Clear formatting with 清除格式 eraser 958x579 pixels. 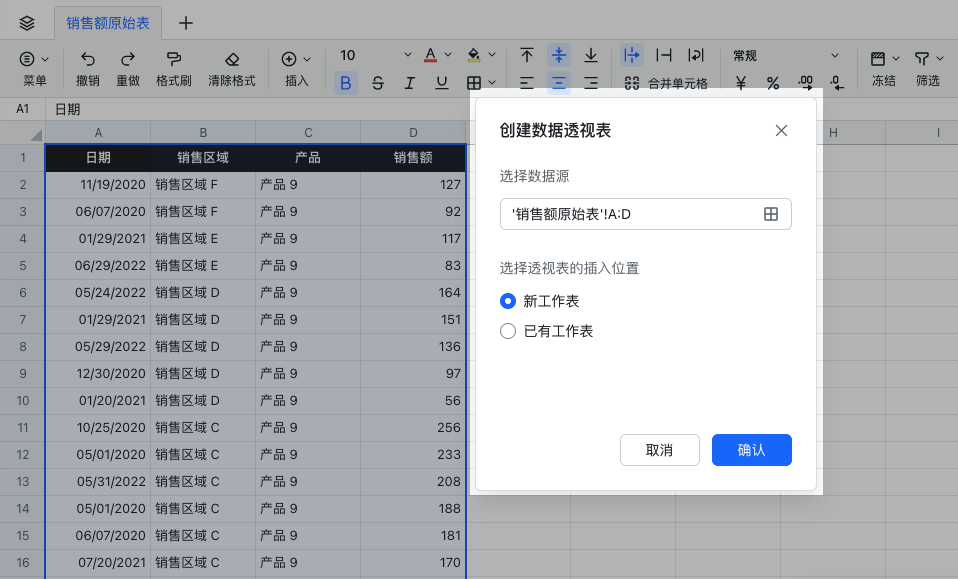point(232,59)
